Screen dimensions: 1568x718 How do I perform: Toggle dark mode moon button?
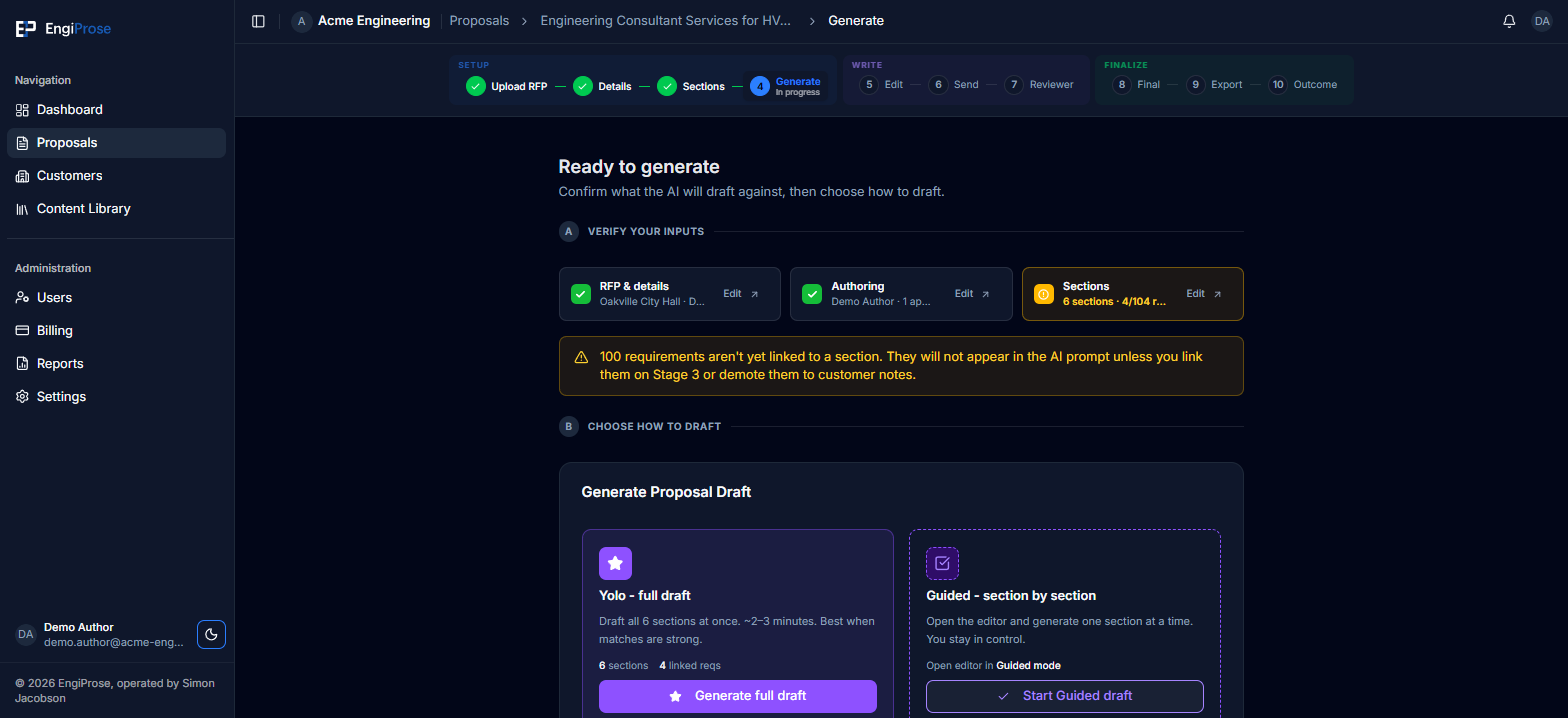coord(211,634)
